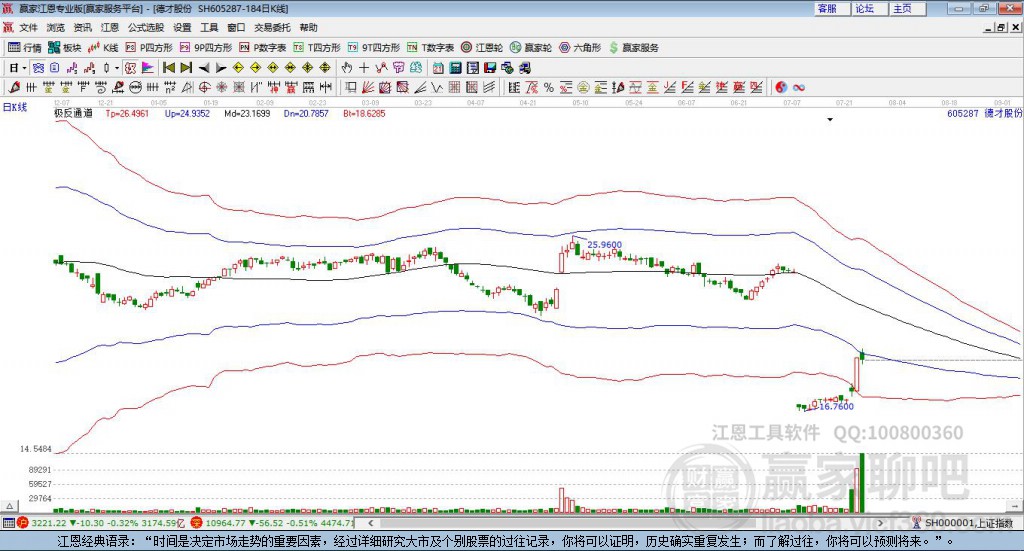Select the zigzag wave line tool

437,87
